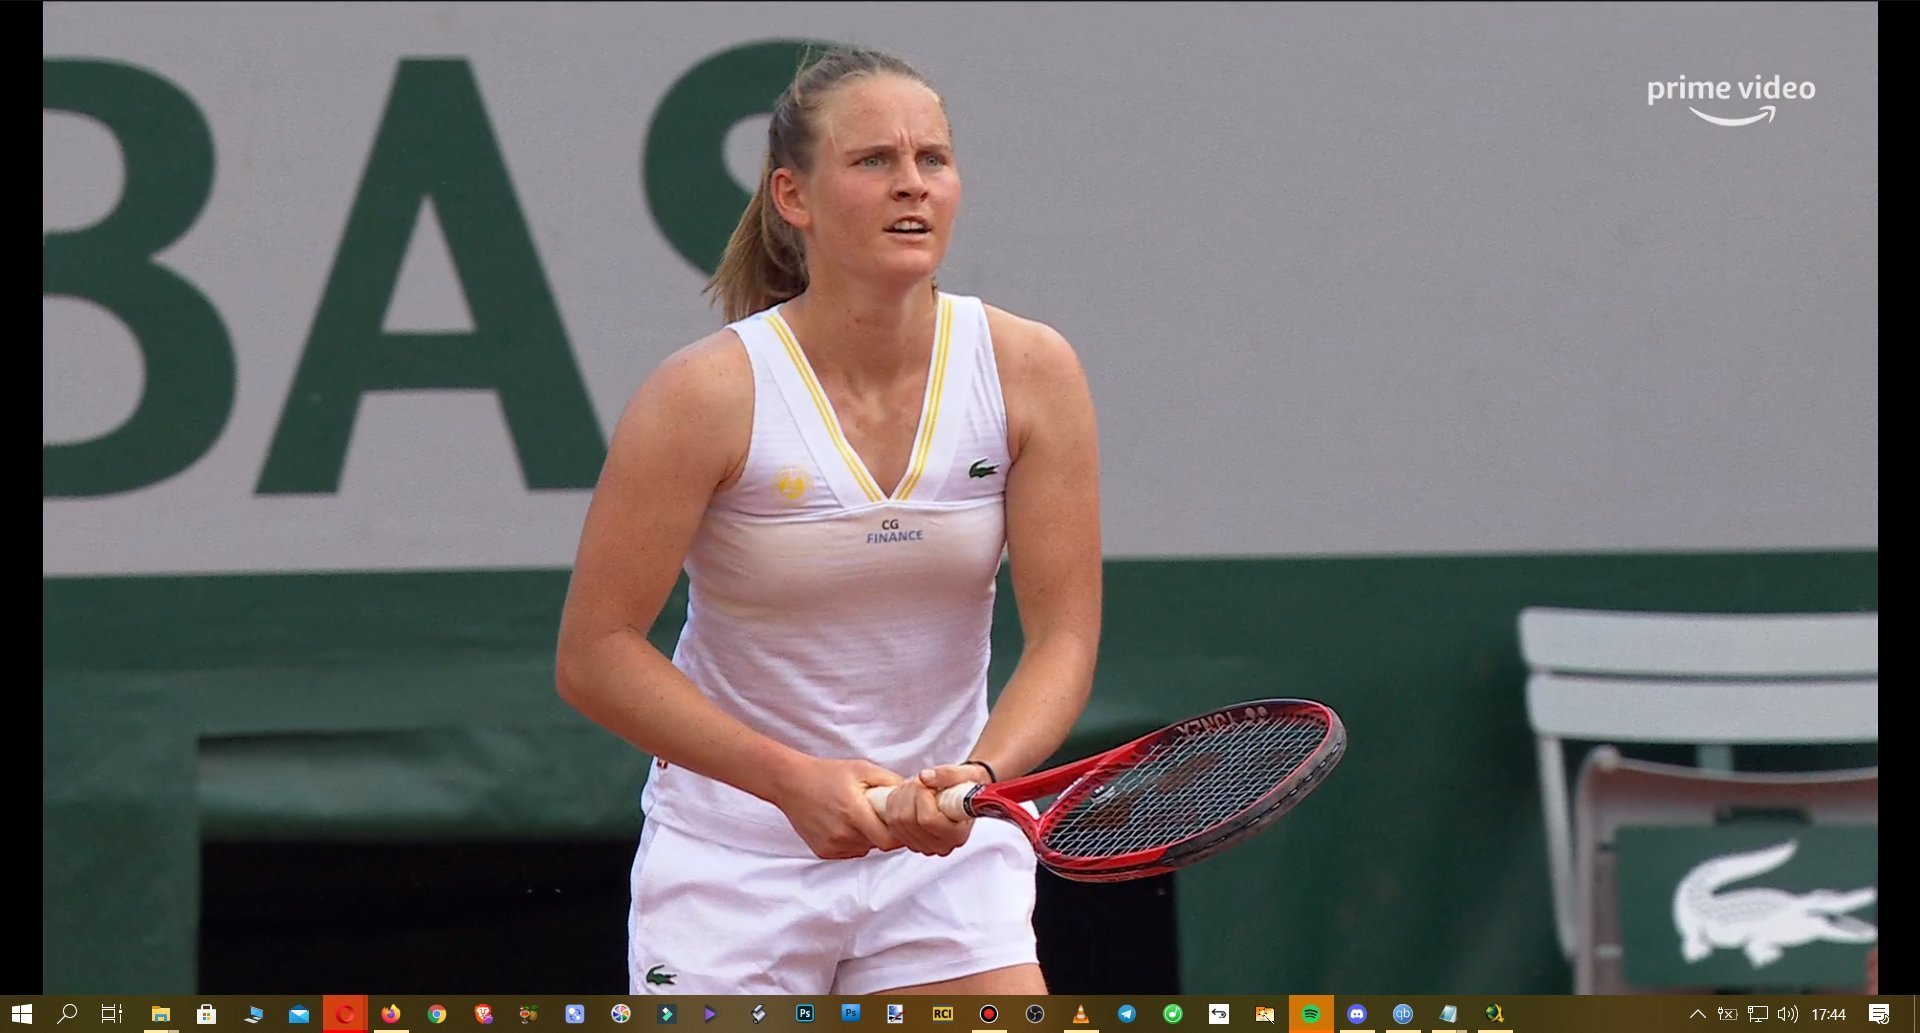This screenshot has width=1920, height=1033.
Task: Click the tennis video frame
Action: click(960, 497)
